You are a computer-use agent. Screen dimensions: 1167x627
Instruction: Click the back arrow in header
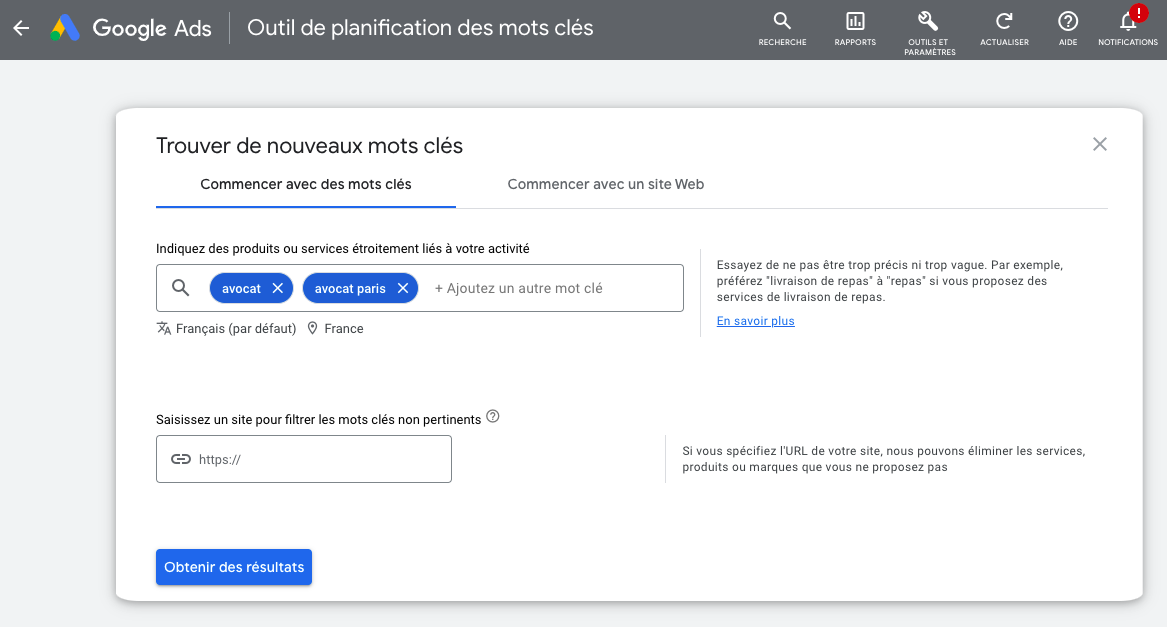[21, 28]
